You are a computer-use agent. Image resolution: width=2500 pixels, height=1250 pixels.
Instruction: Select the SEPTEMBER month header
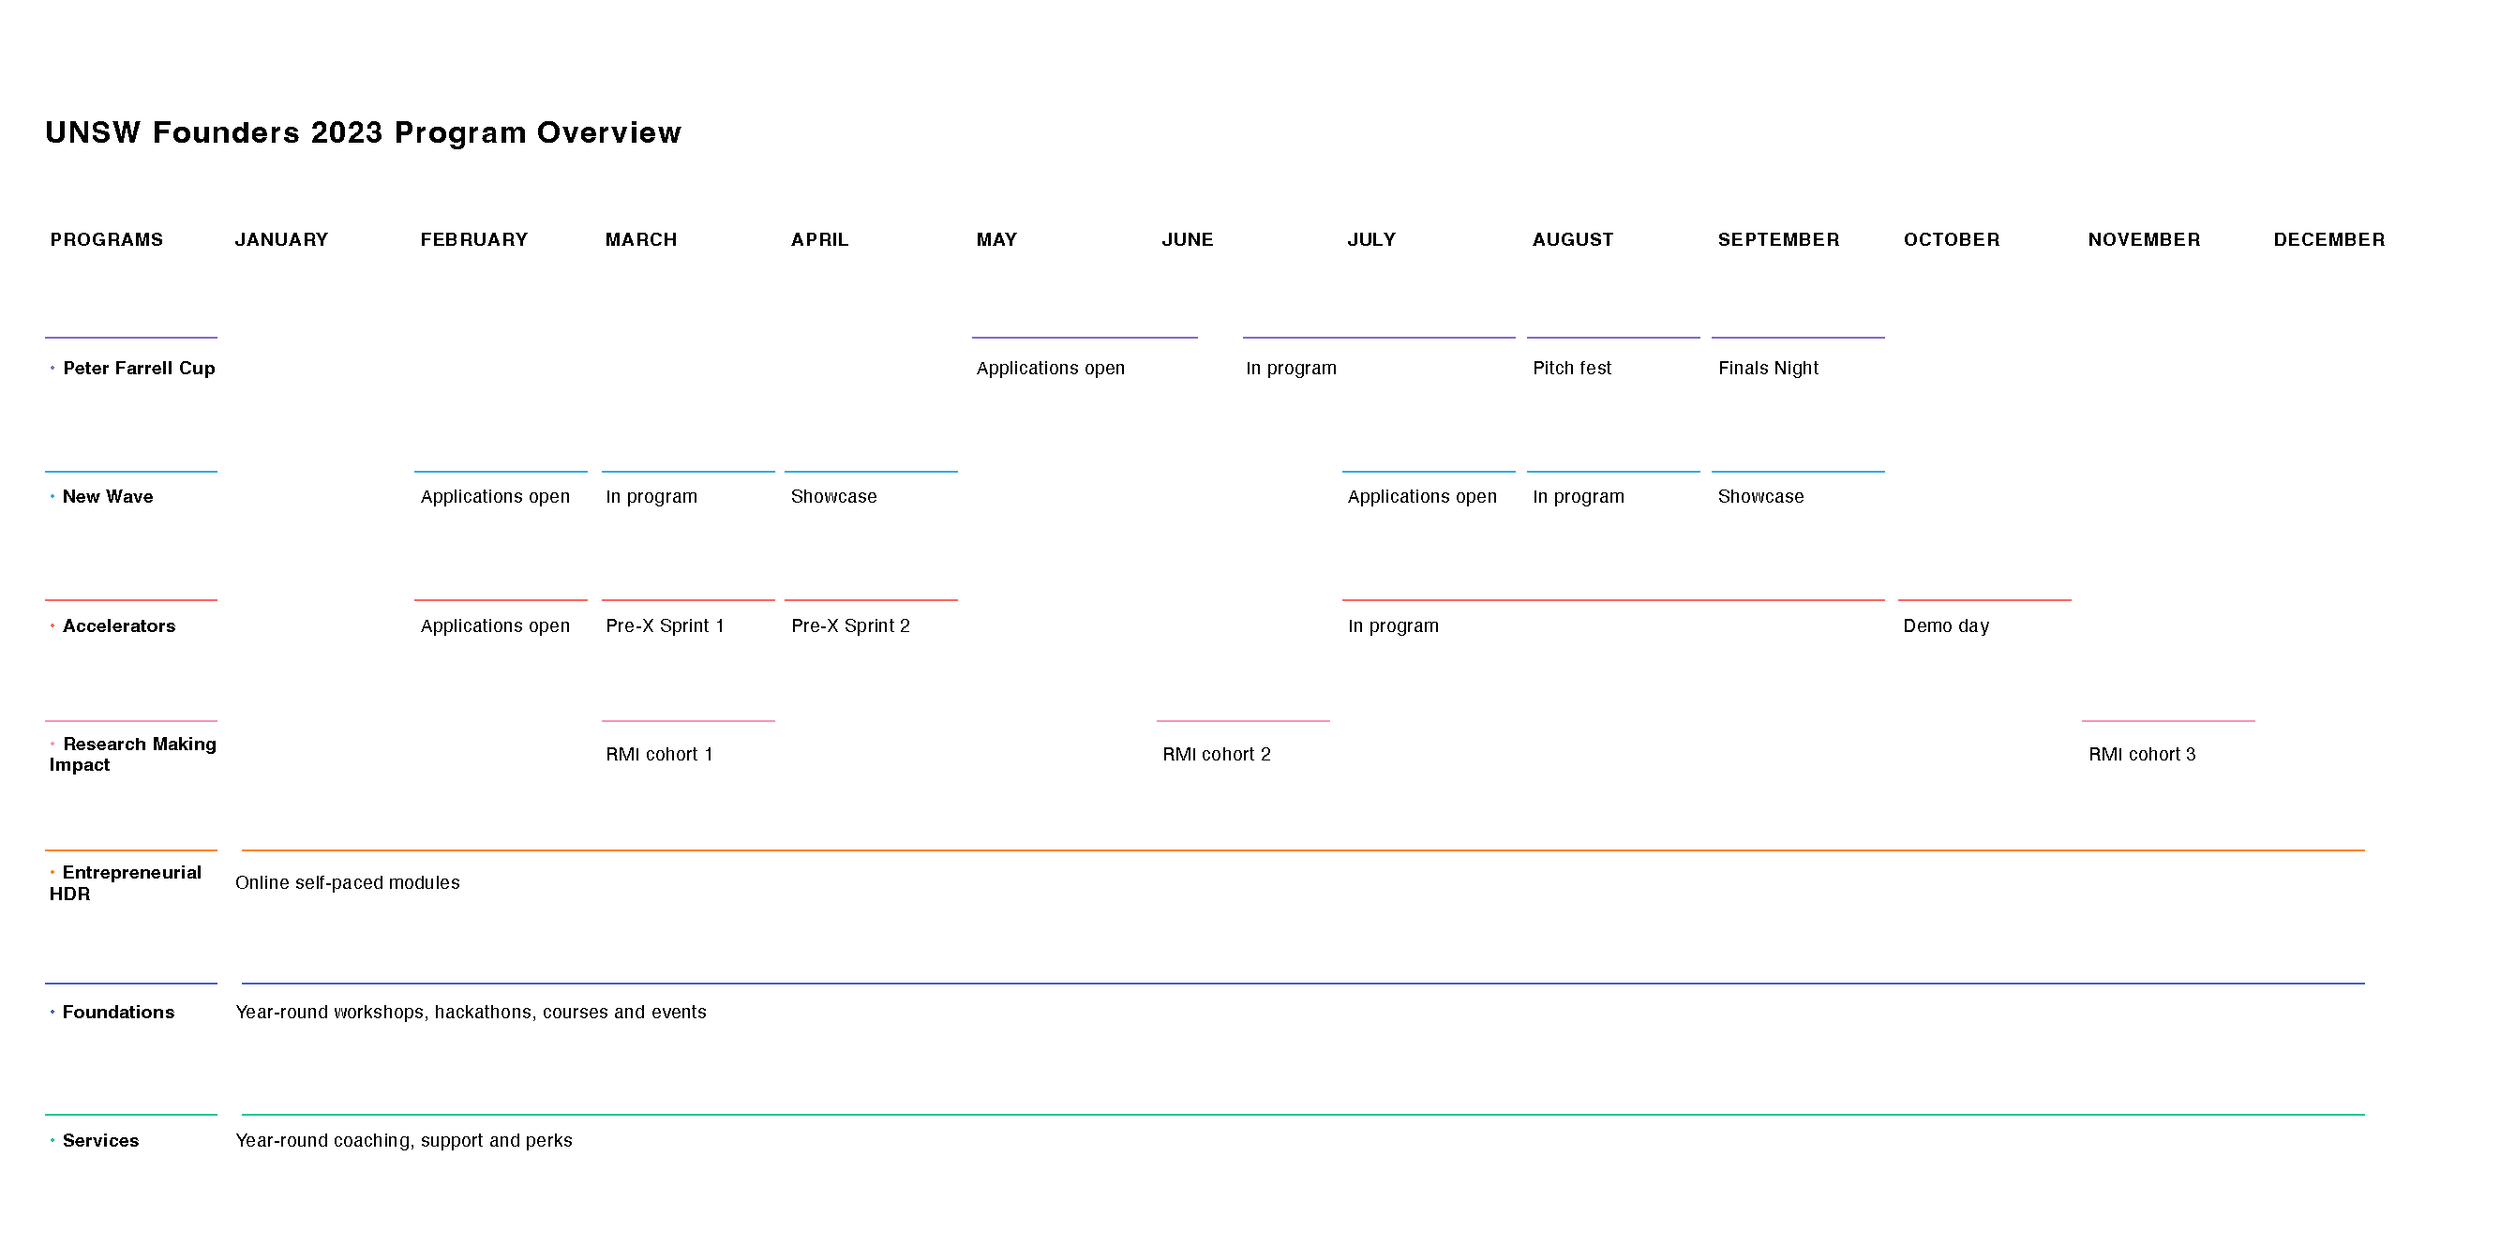(1779, 240)
